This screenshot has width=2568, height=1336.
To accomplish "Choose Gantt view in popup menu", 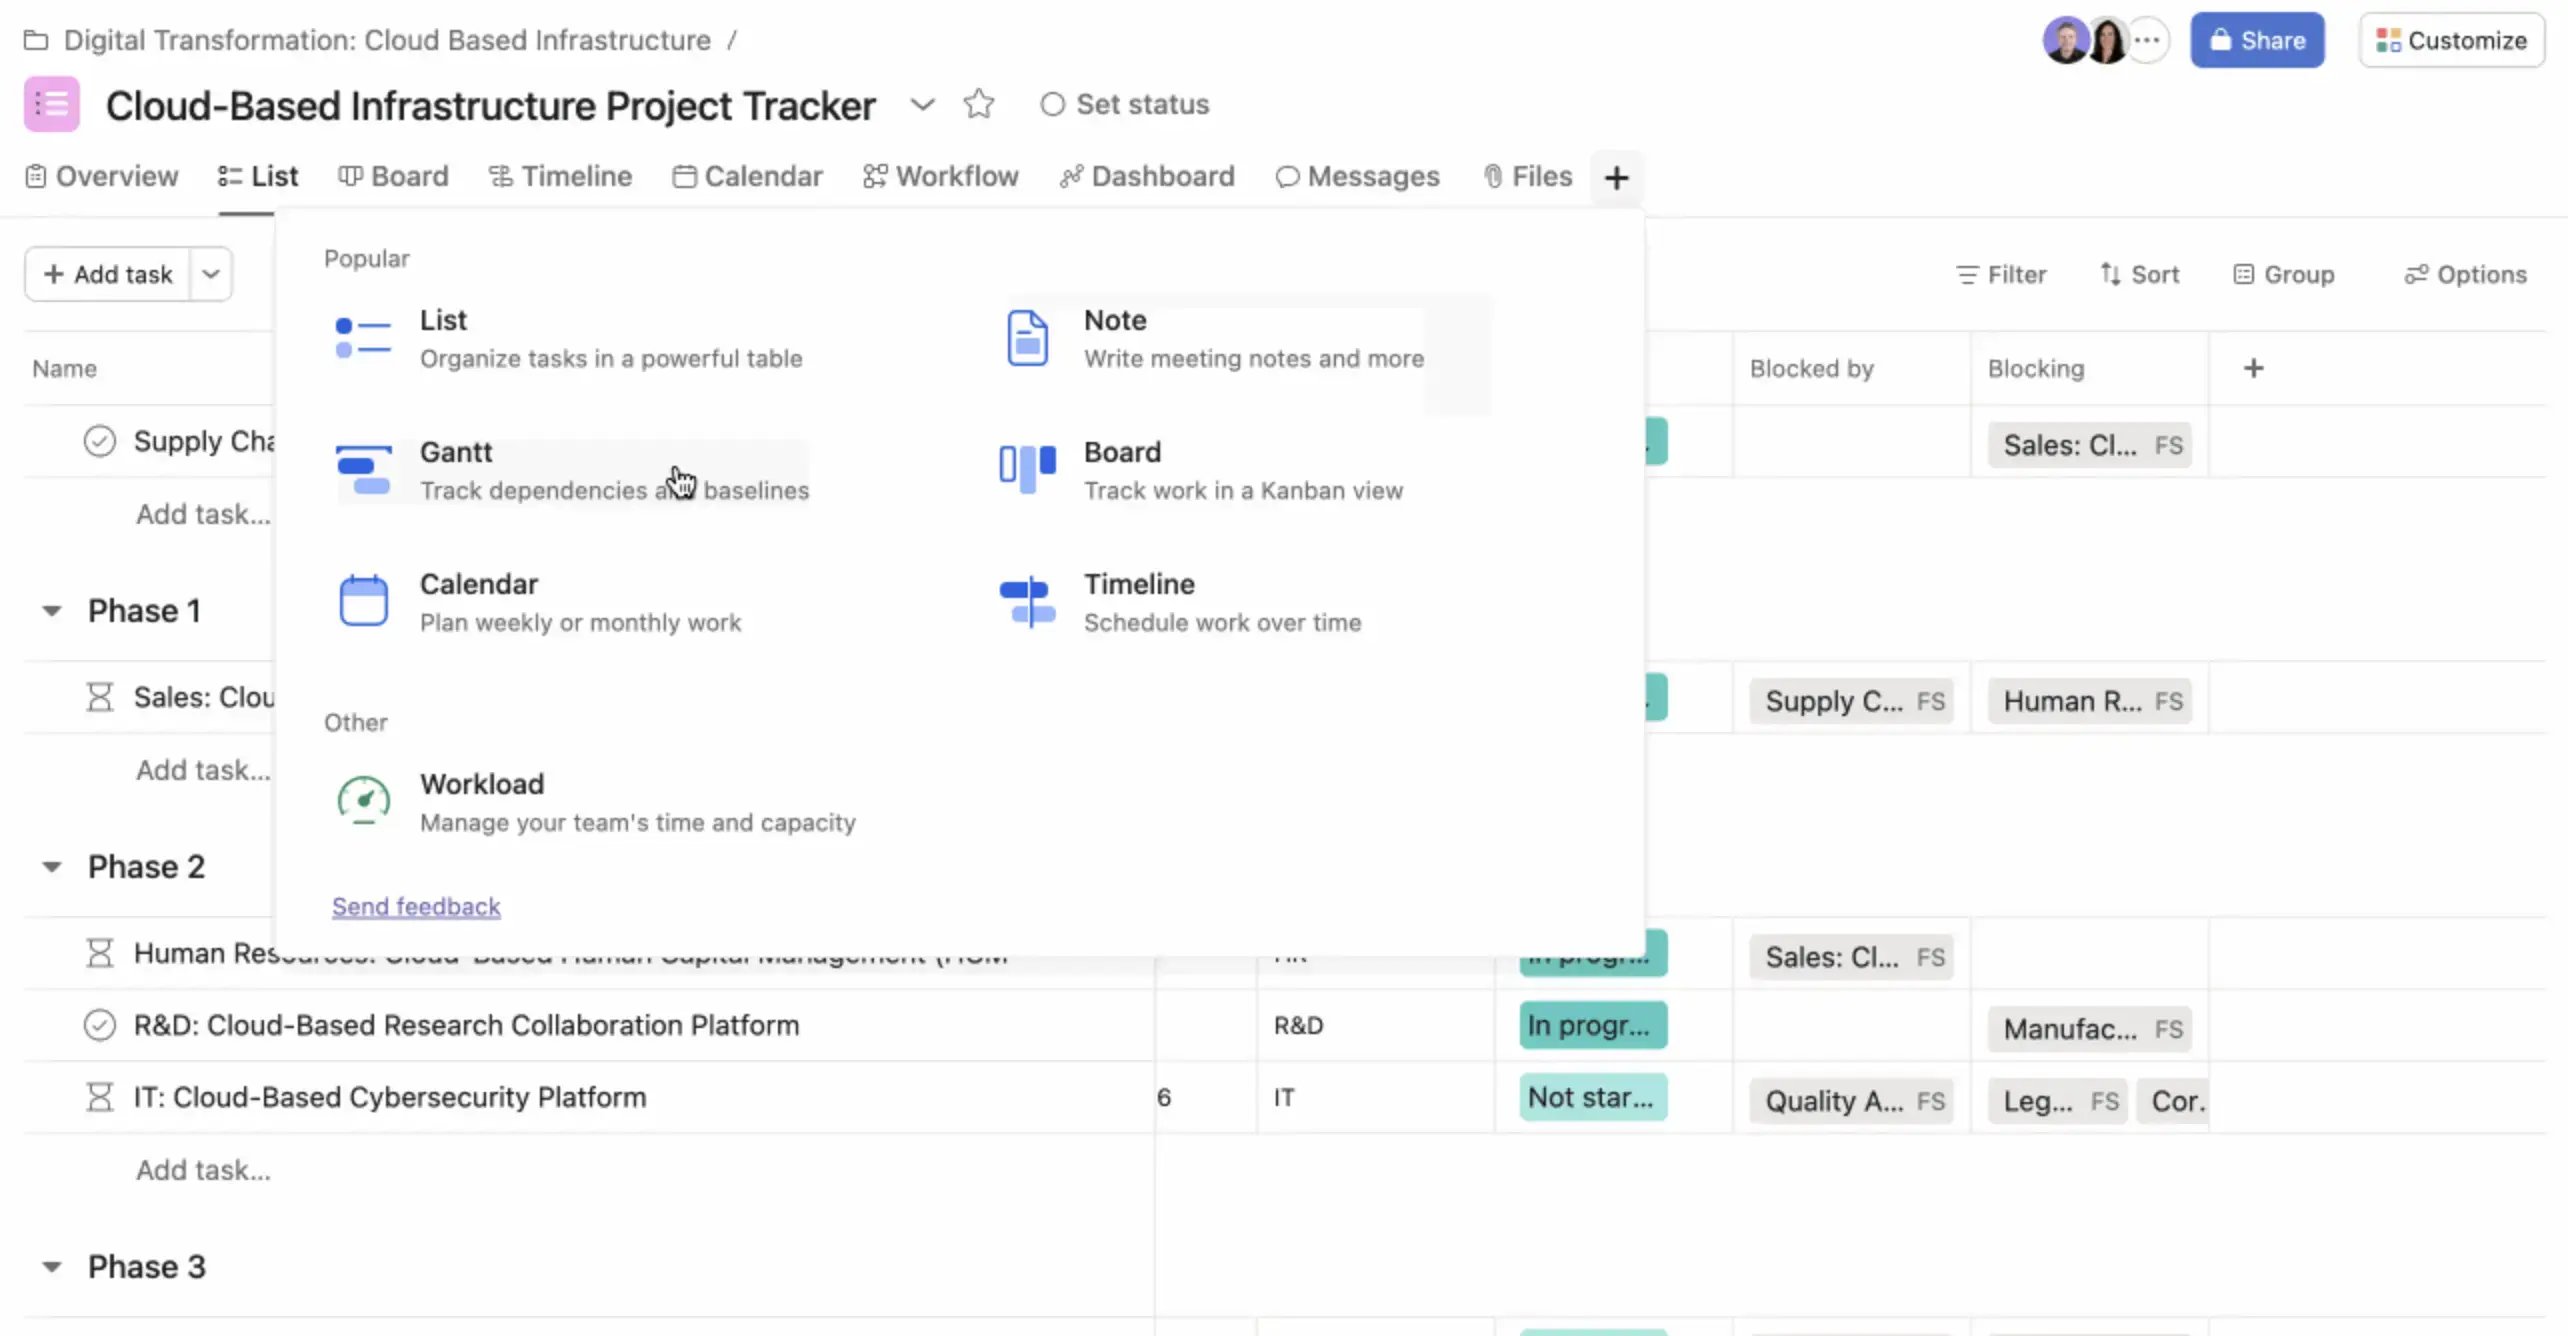I will pos(570,470).
